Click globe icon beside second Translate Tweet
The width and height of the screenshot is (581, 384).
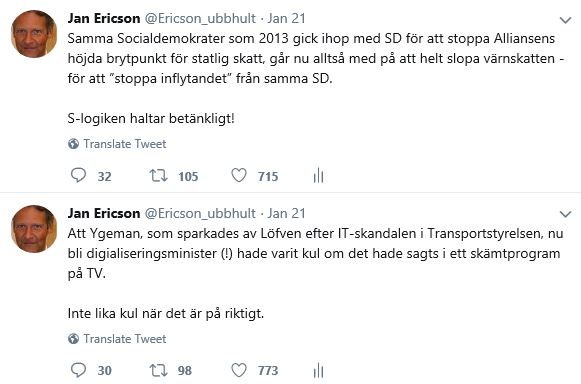pos(73,339)
